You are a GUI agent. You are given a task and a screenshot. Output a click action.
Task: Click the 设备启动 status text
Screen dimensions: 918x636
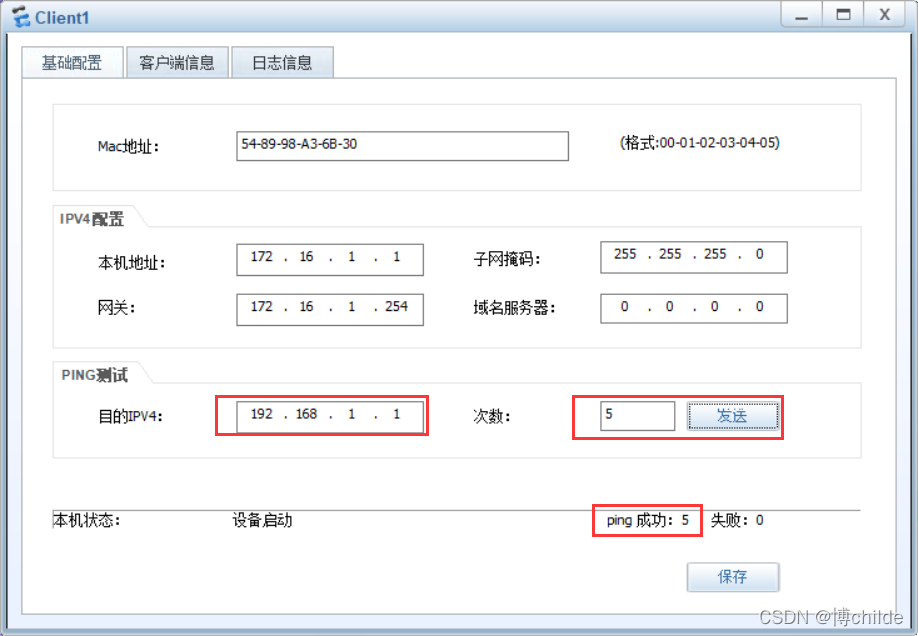[x=262, y=520]
